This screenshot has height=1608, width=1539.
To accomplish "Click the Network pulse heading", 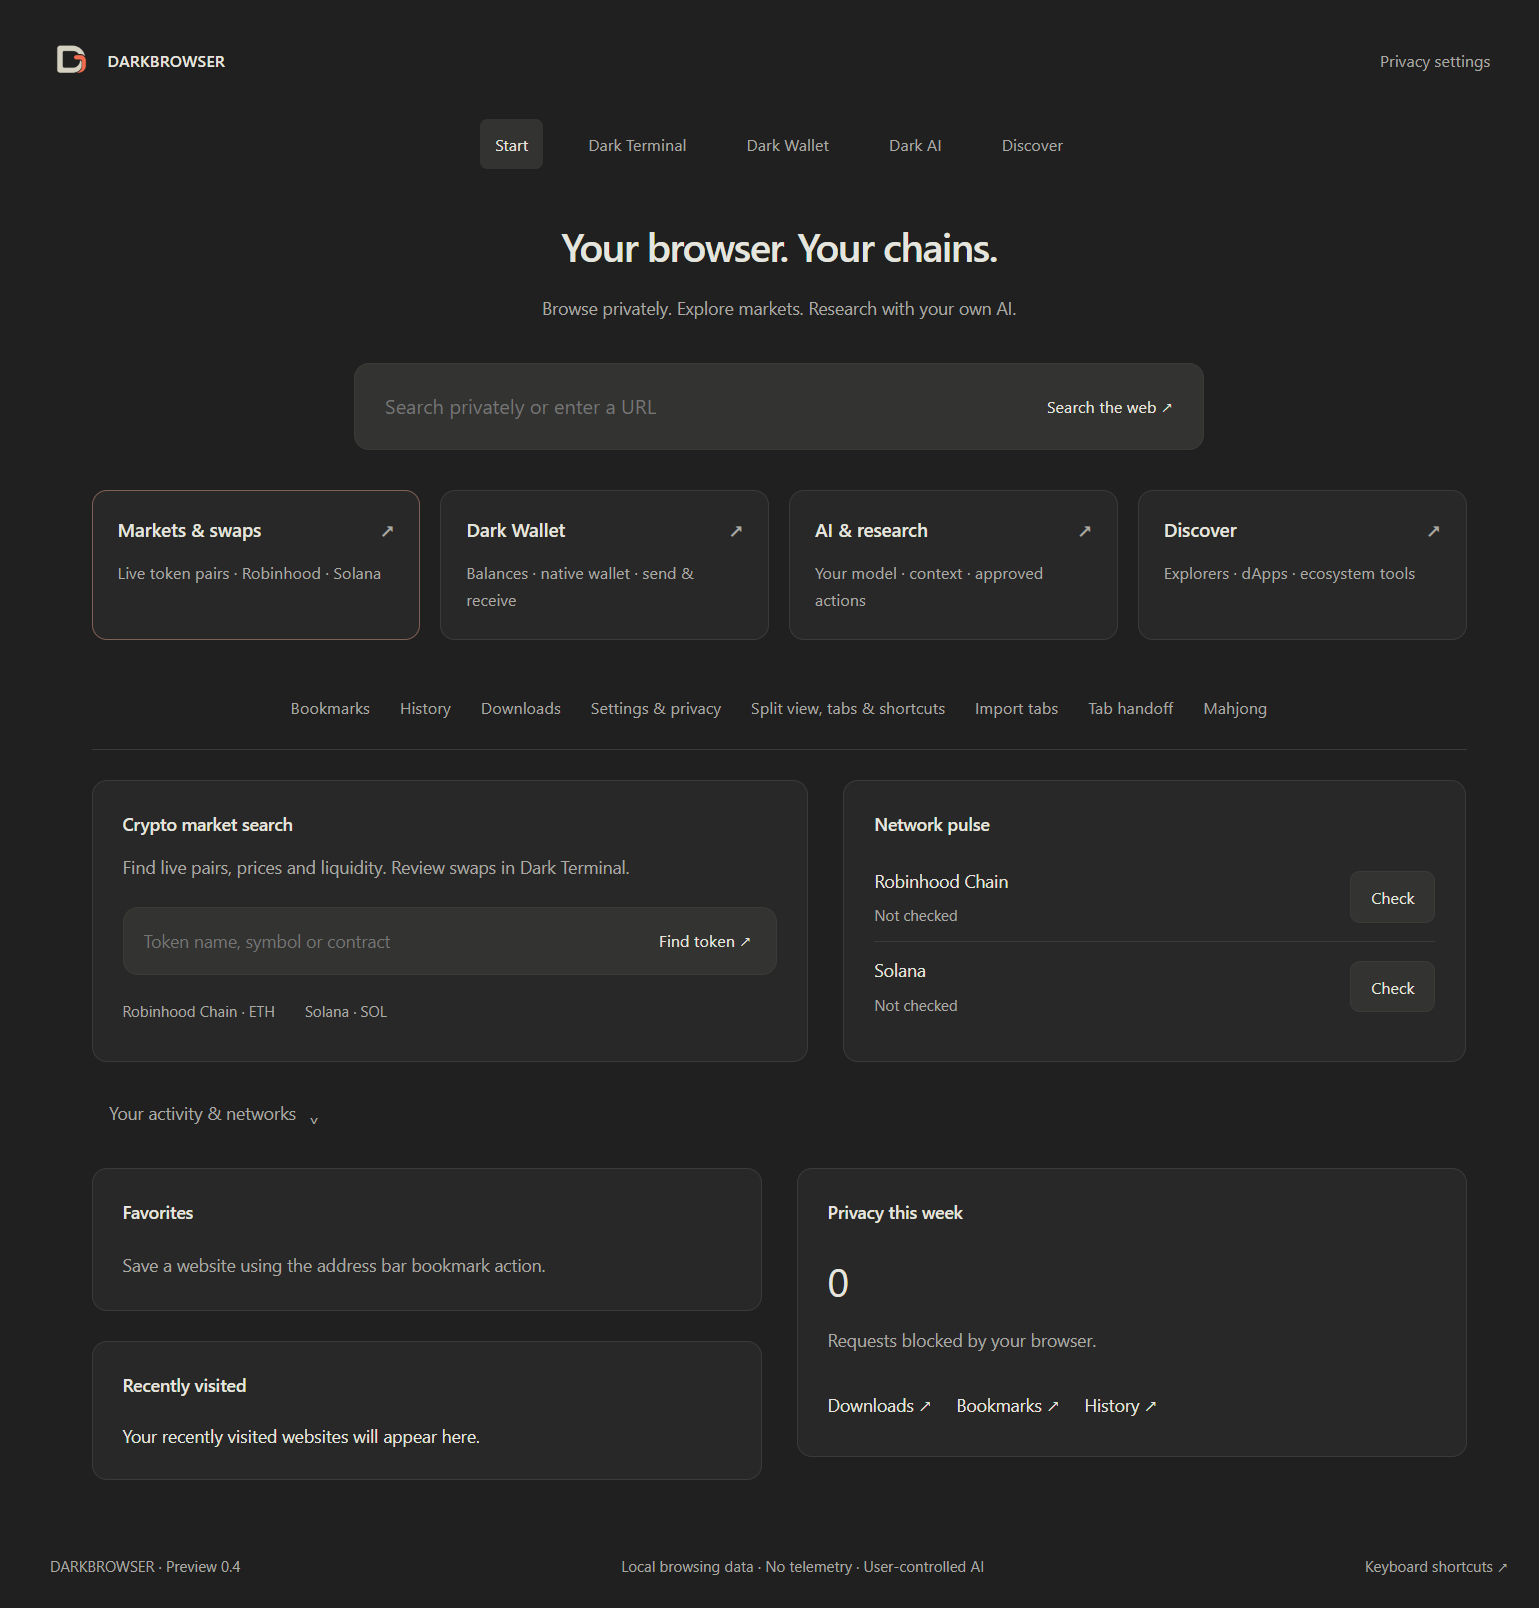I will click(932, 825).
